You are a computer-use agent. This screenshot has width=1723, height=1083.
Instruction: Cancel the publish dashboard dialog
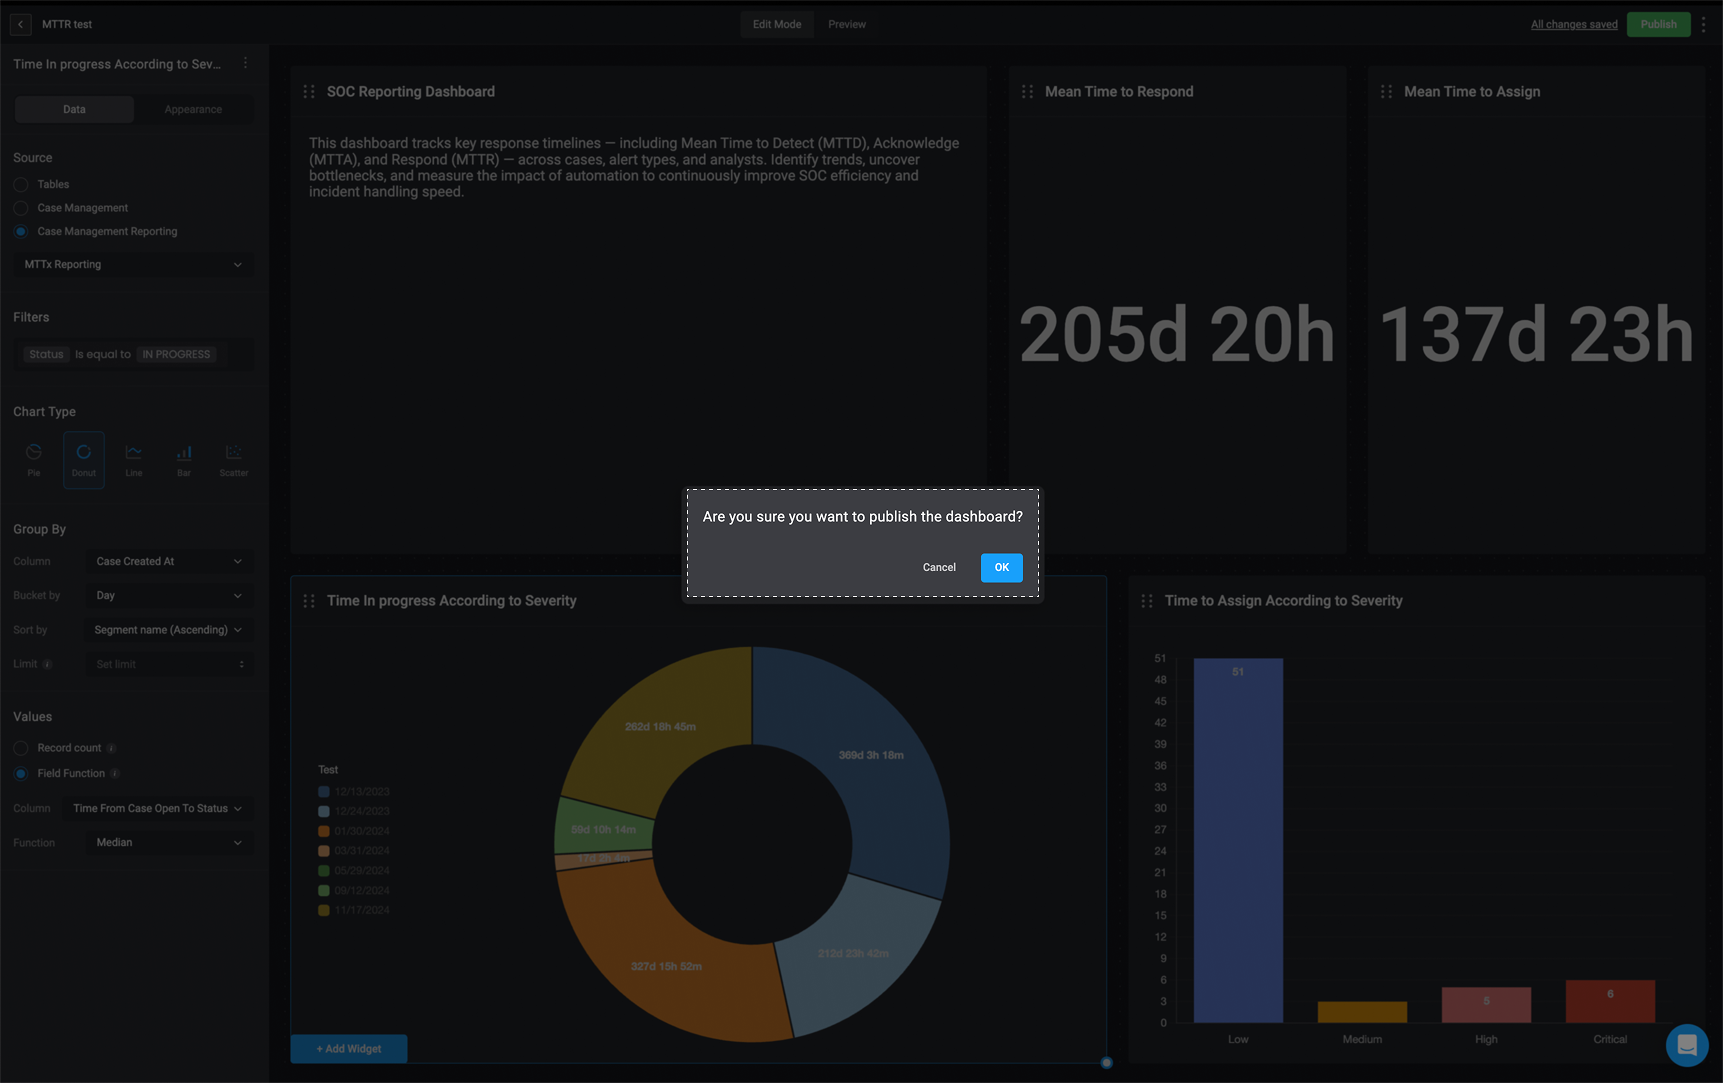(939, 567)
